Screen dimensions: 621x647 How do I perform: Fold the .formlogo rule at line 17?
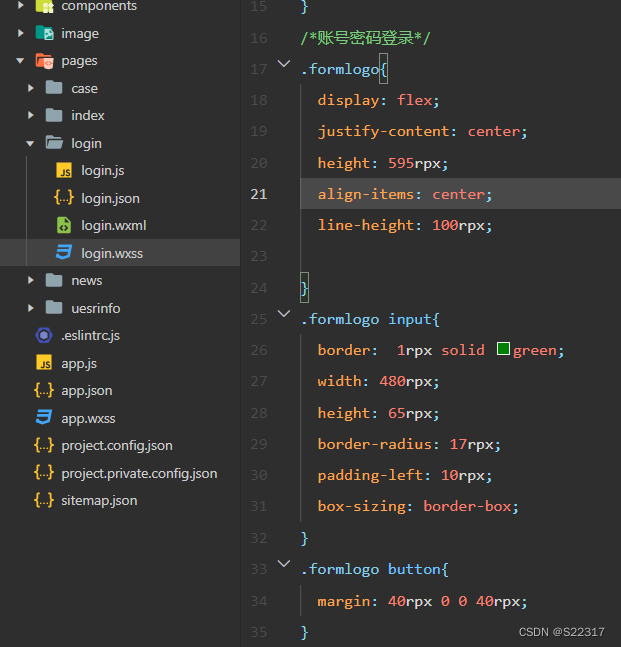click(284, 64)
